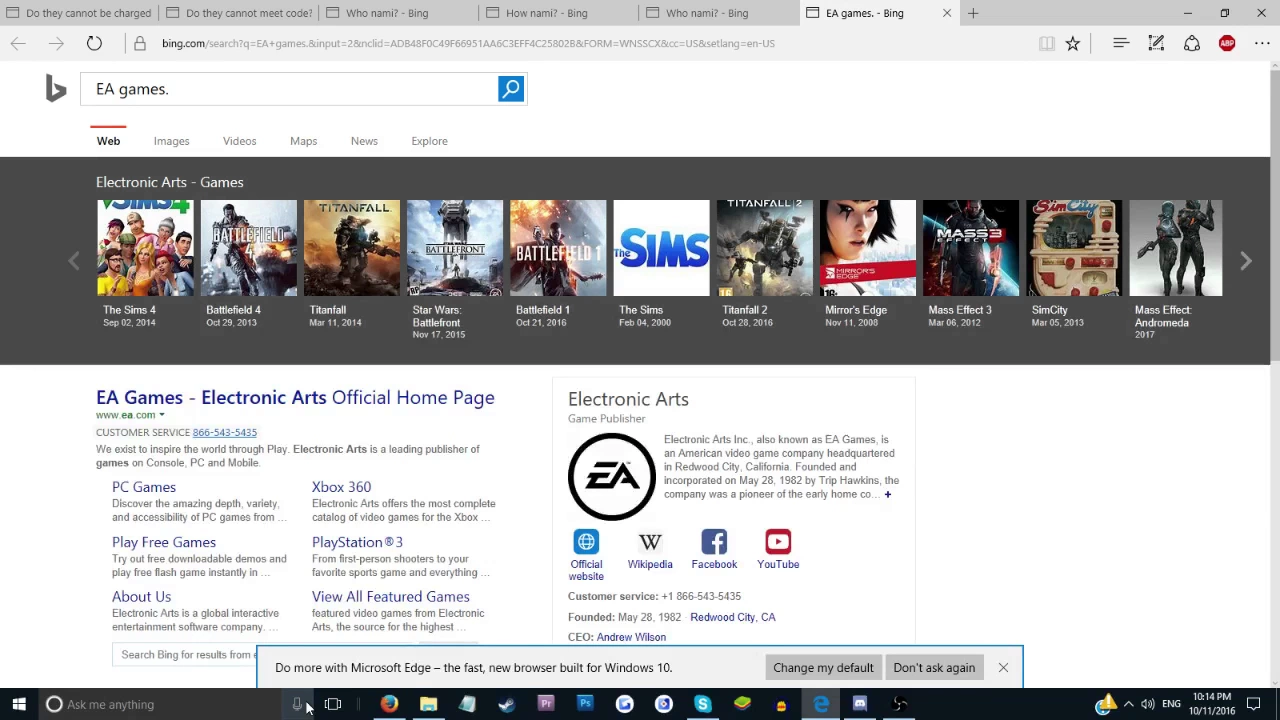Open Windows Start menu

coord(19,704)
